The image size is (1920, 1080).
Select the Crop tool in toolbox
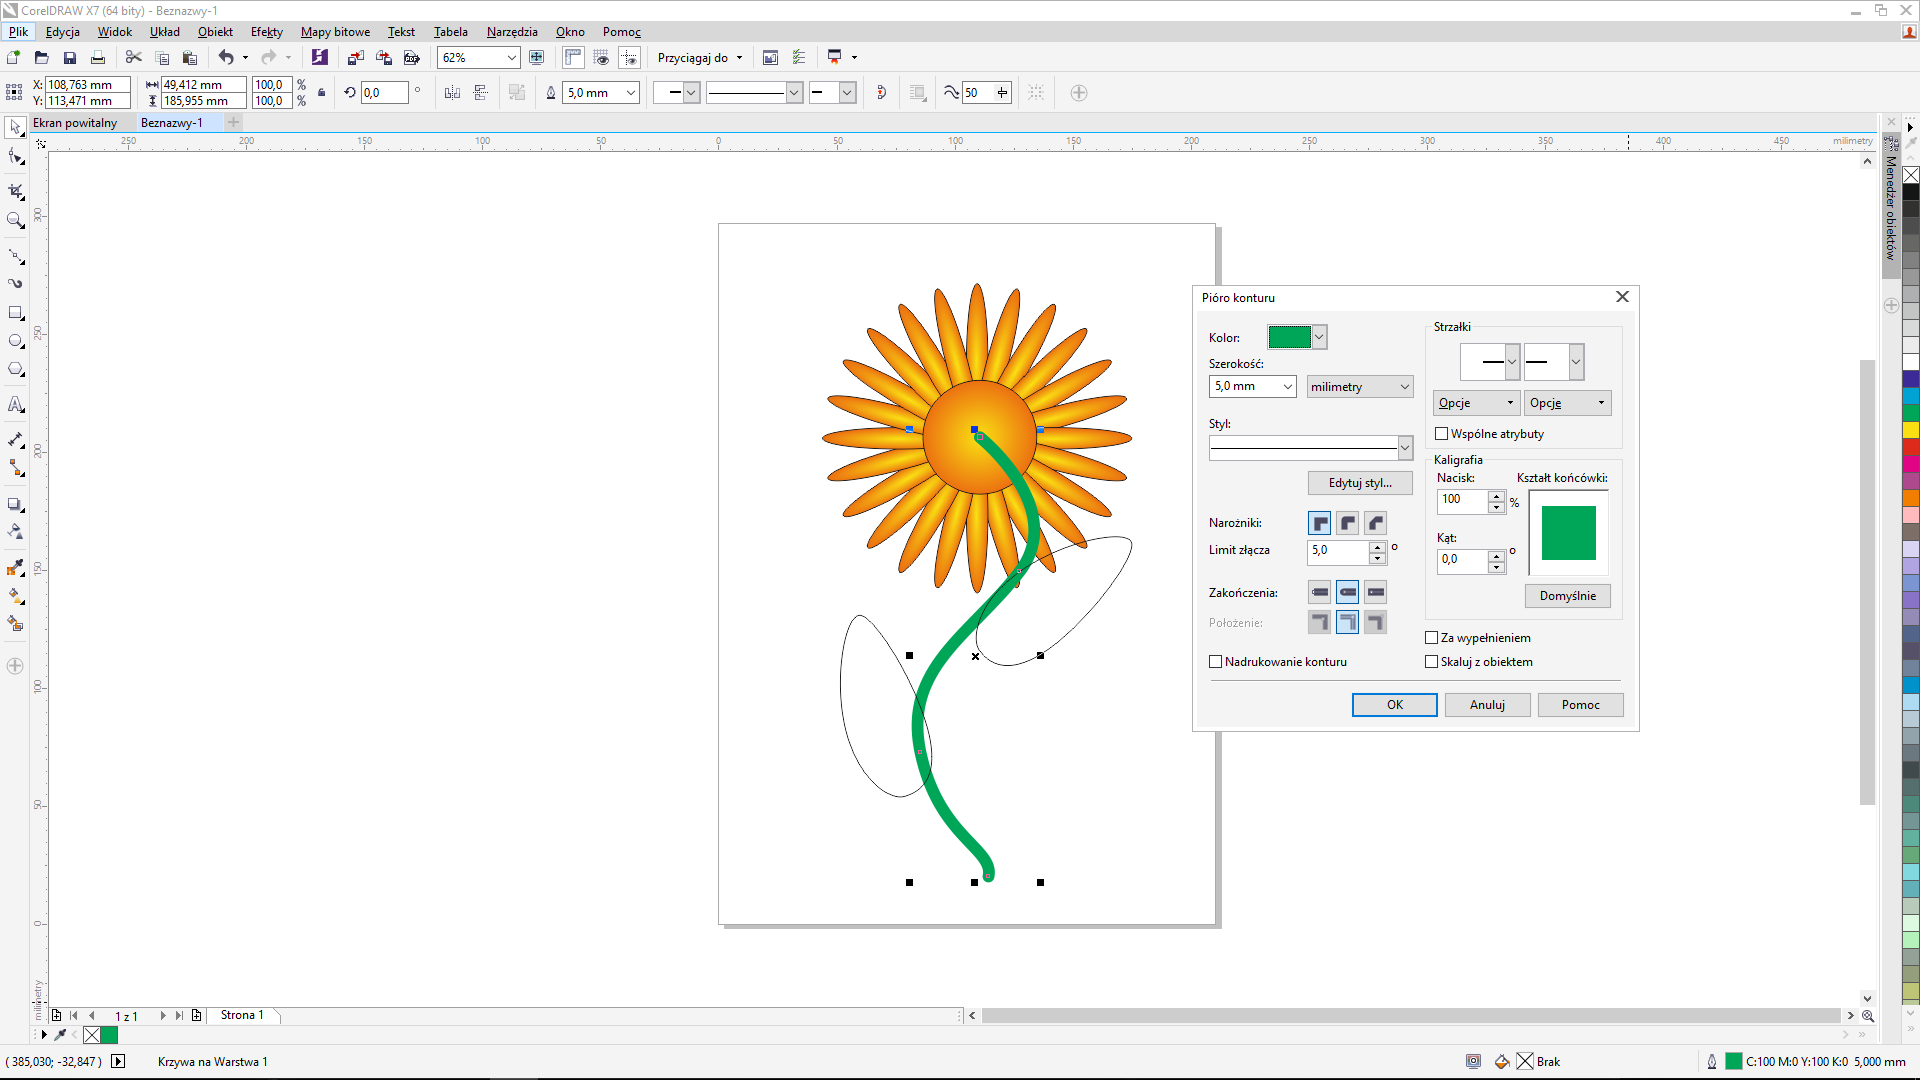[x=16, y=190]
